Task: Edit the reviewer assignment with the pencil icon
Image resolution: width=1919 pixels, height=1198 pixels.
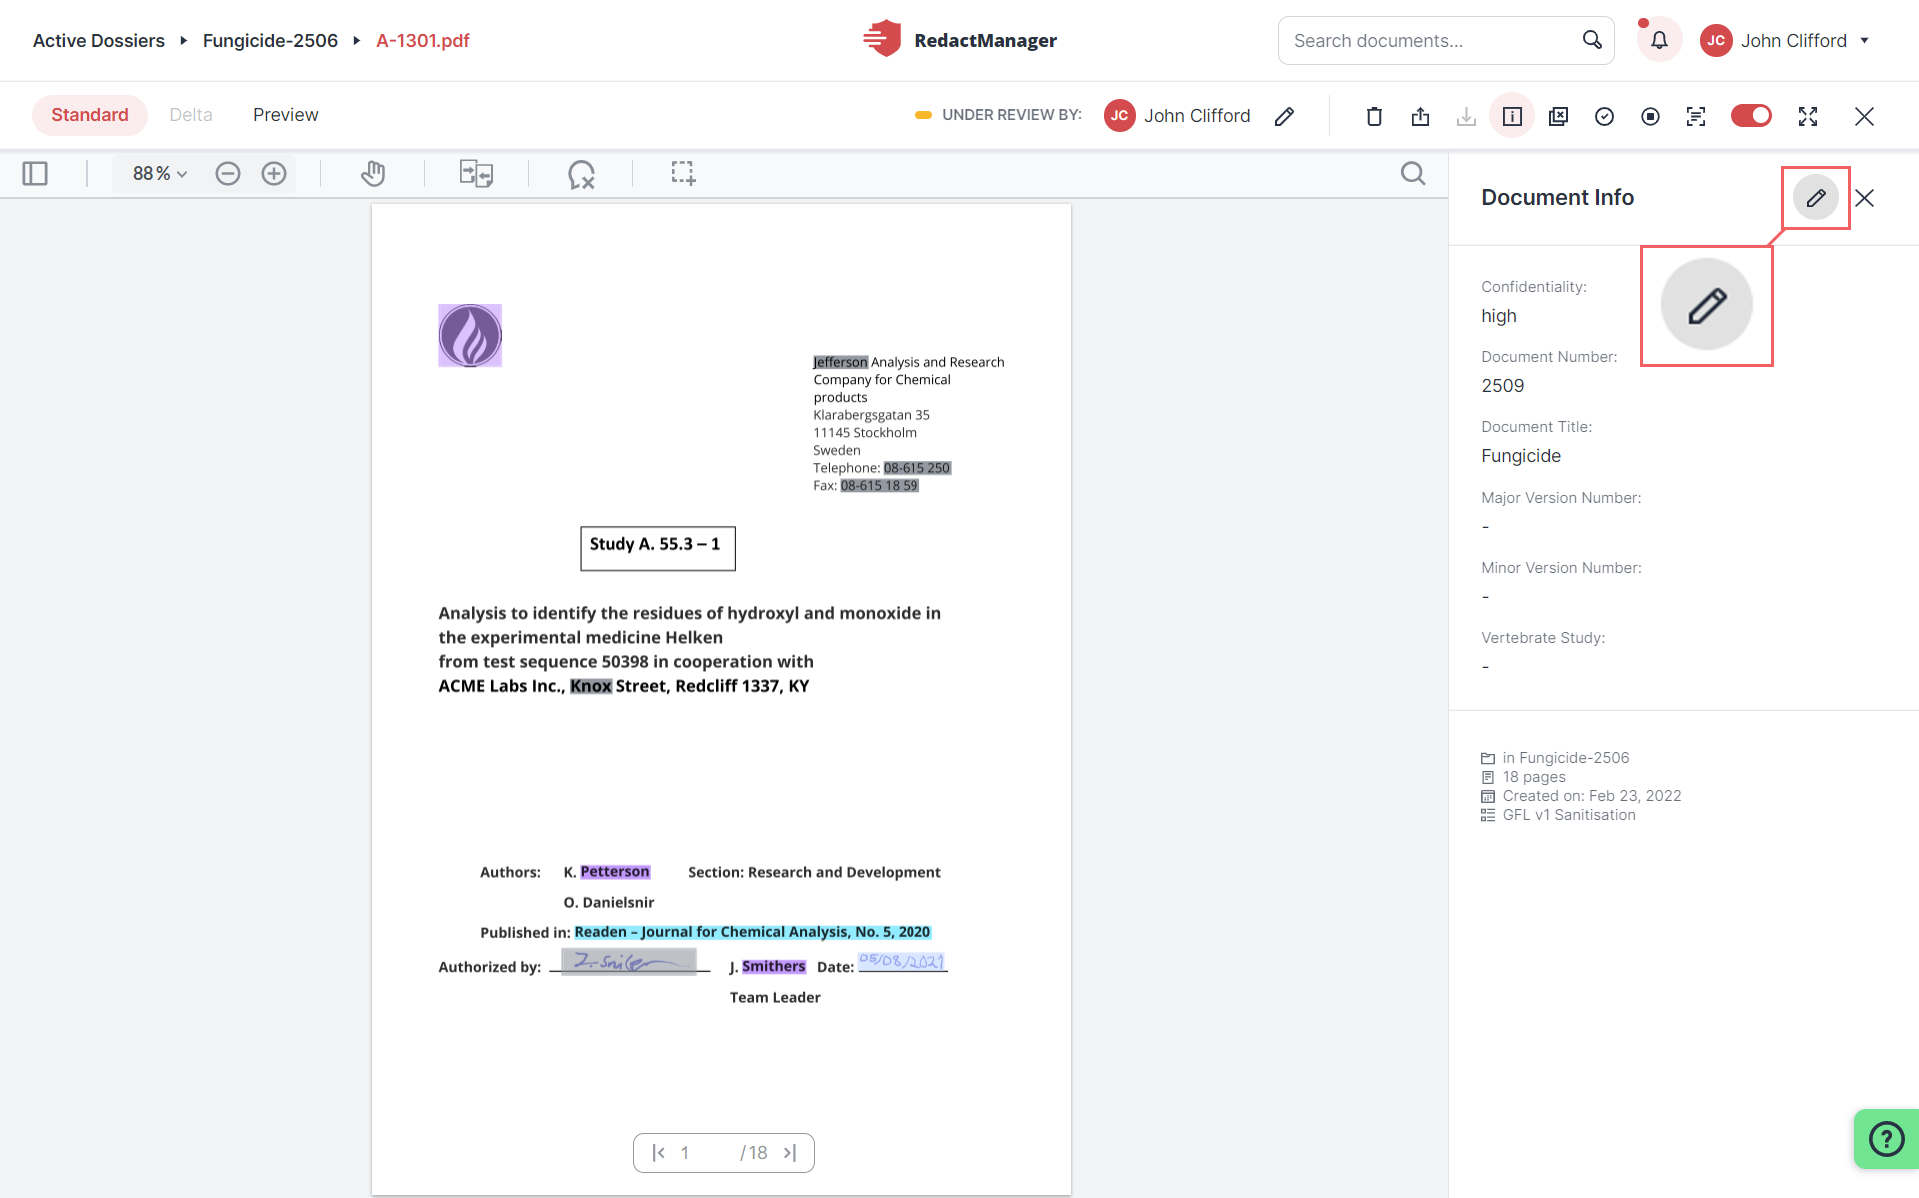Action: point(1285,116)
